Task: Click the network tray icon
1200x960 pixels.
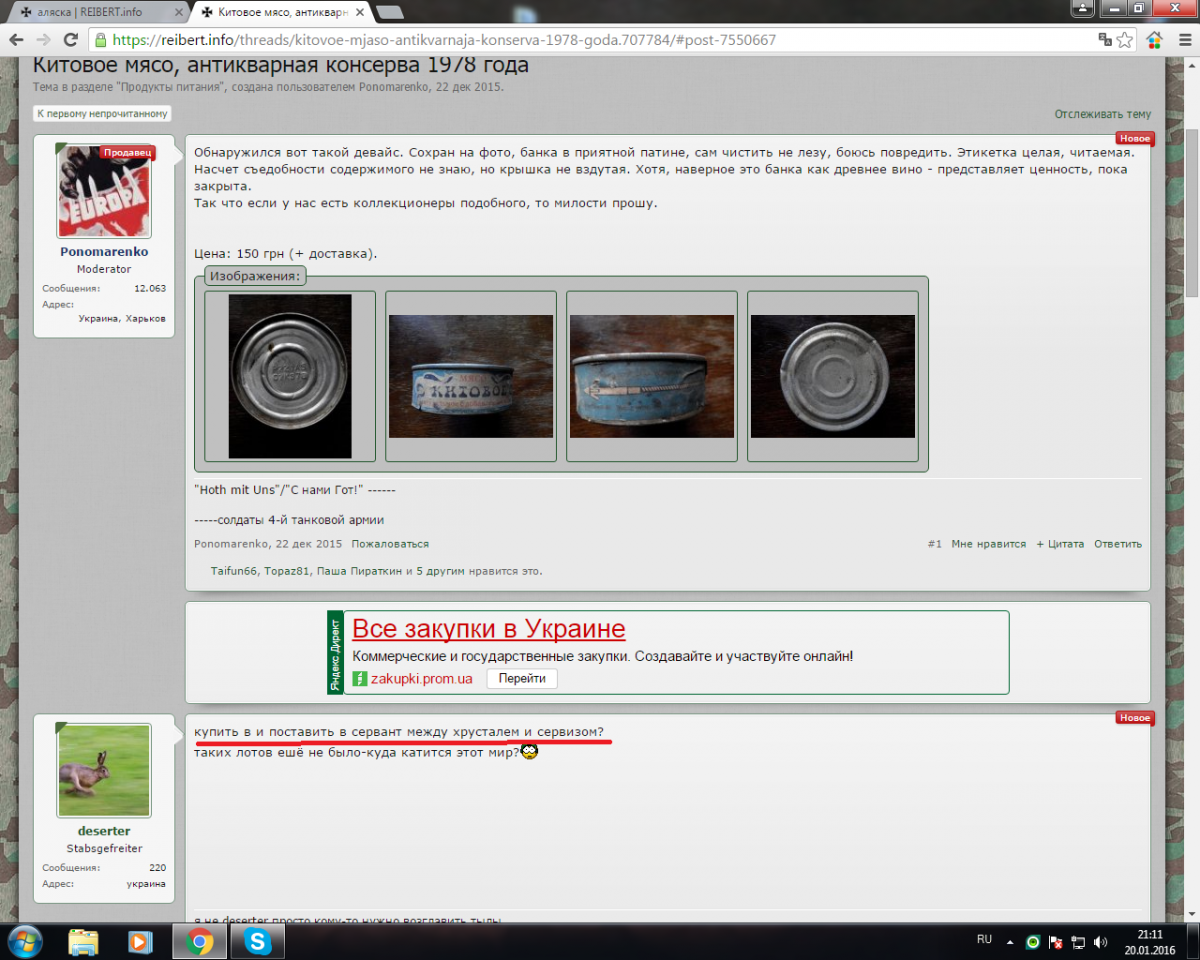Action: coord(1078,941)
